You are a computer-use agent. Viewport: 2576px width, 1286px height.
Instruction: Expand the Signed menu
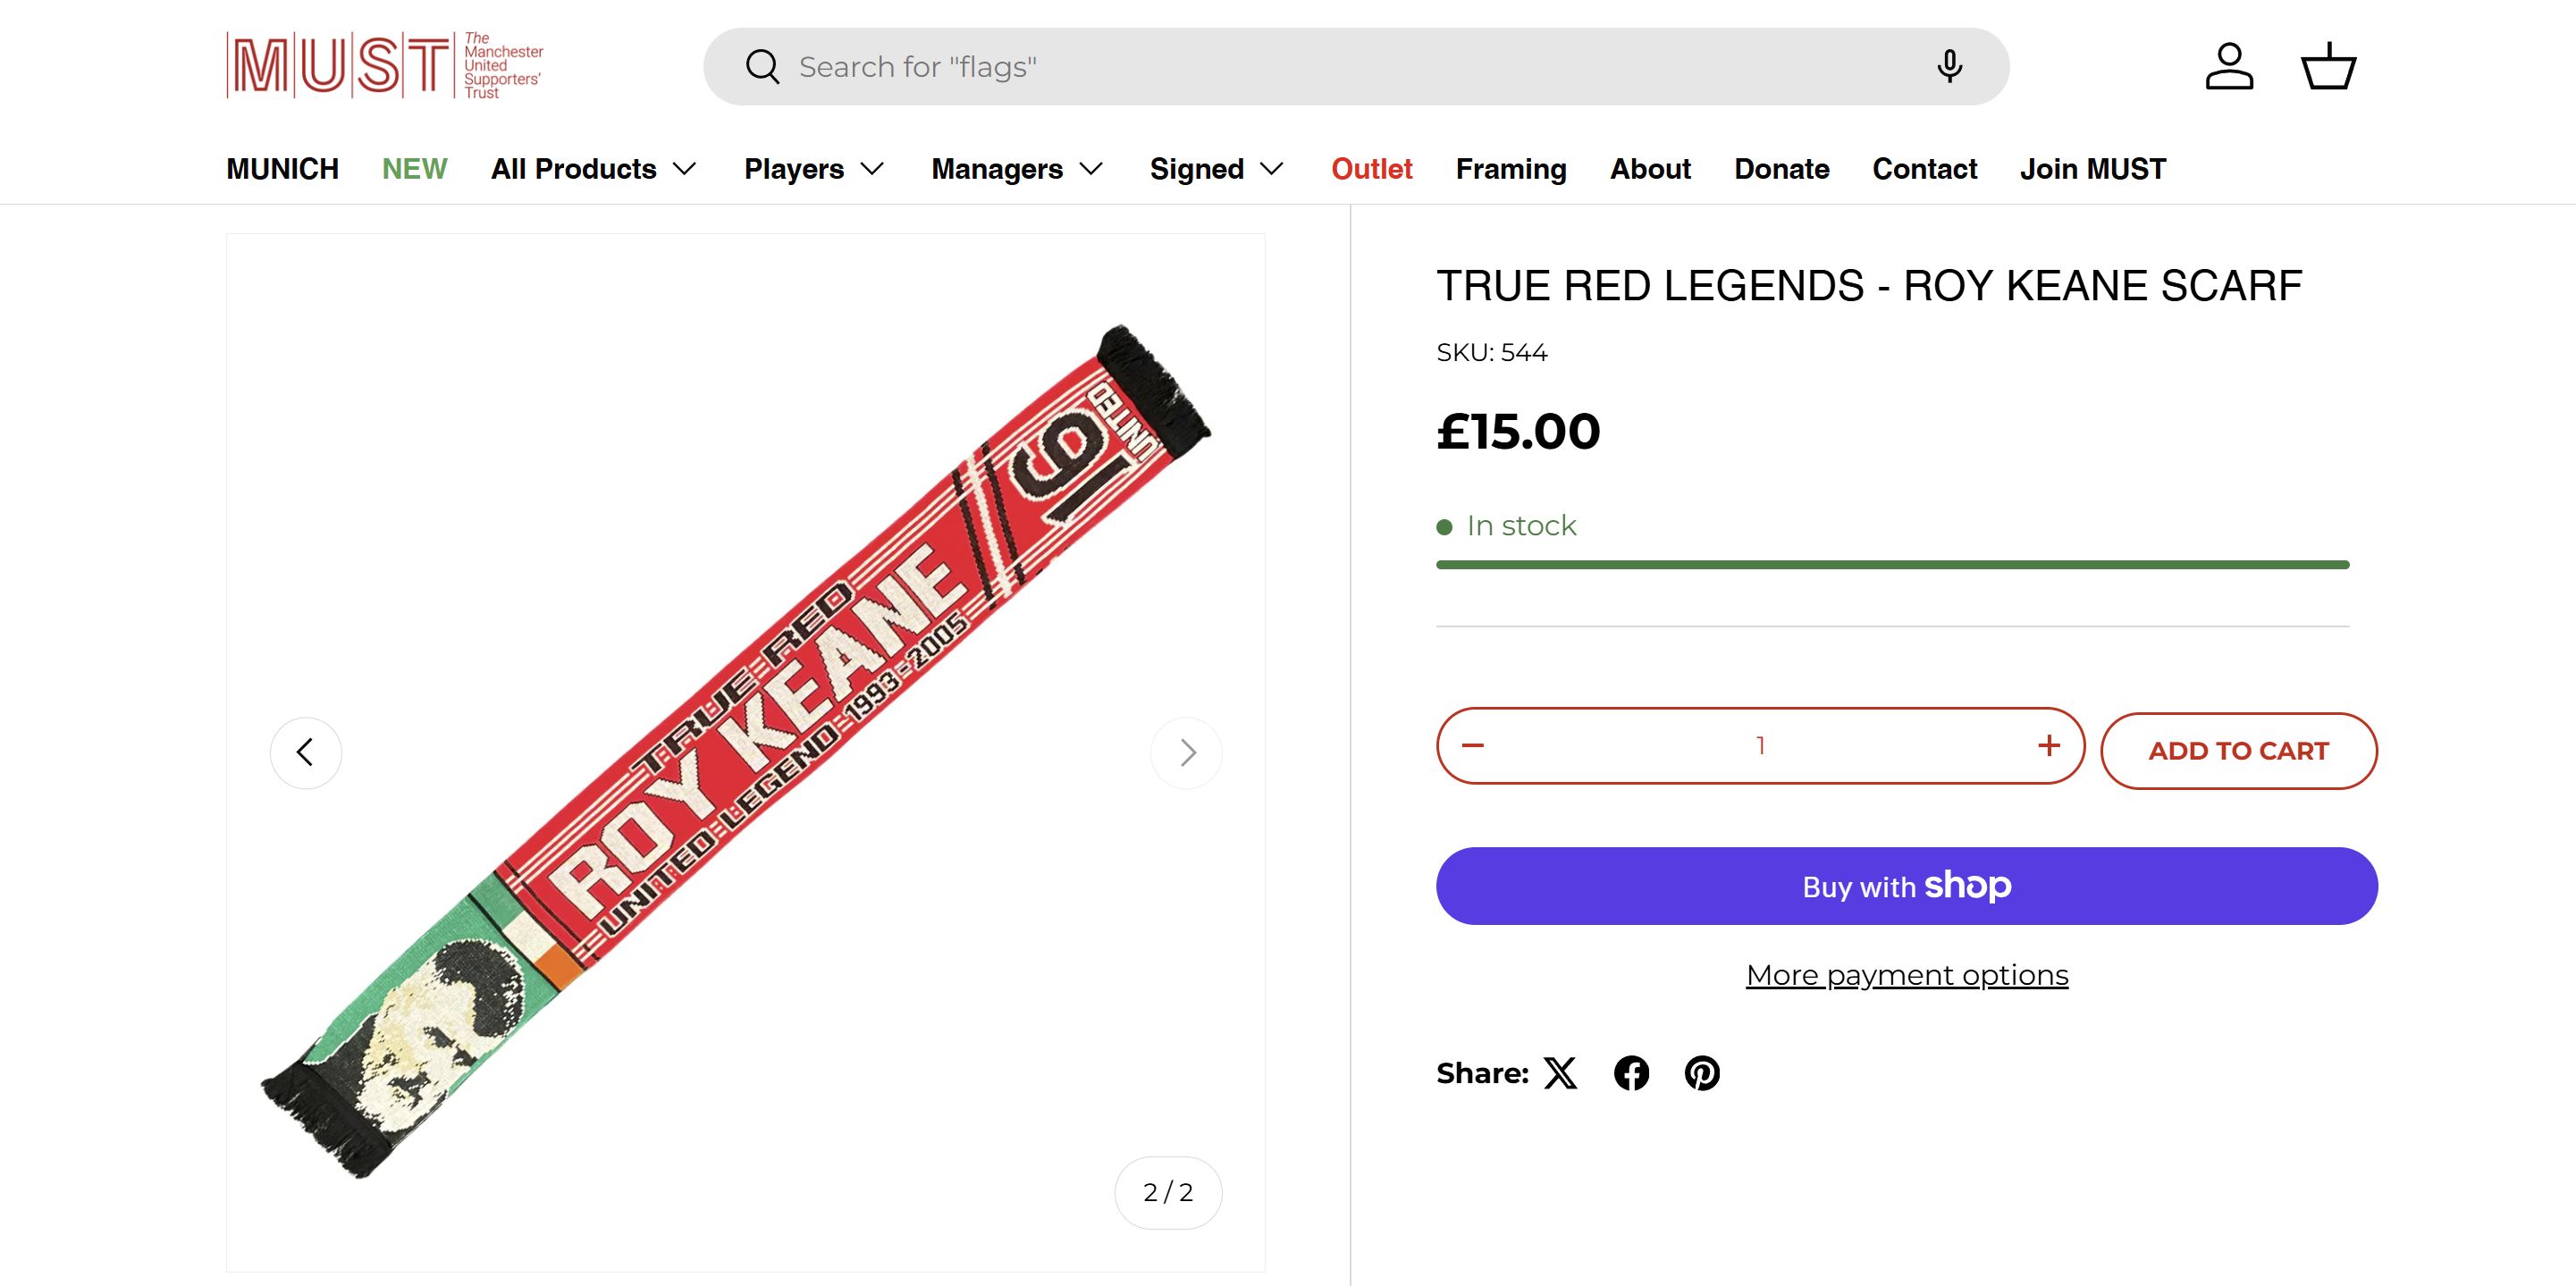tap(1216, 169)
